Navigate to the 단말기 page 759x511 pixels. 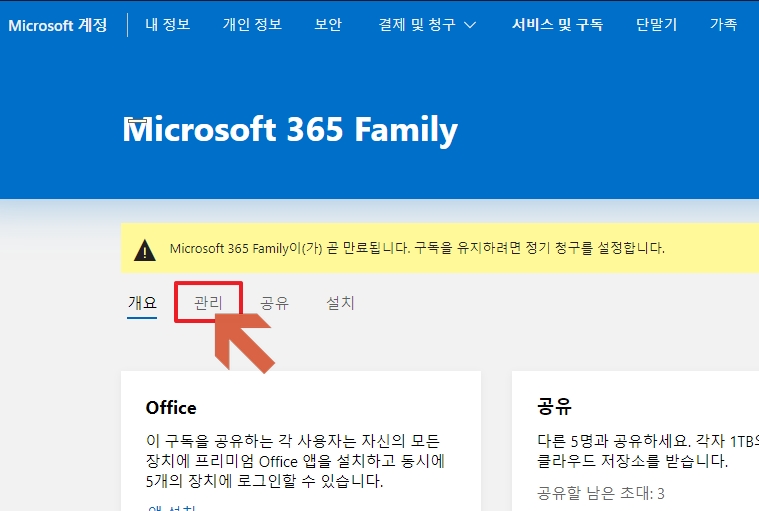pyautogui.click(x=656, y=24)
